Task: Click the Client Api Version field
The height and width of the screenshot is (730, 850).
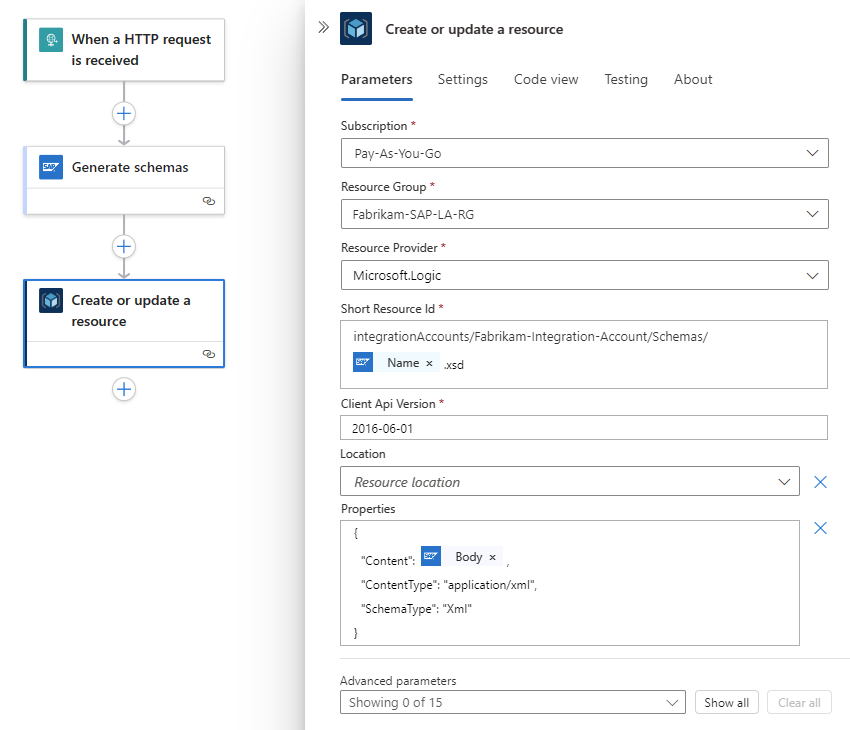Action: 584,427
